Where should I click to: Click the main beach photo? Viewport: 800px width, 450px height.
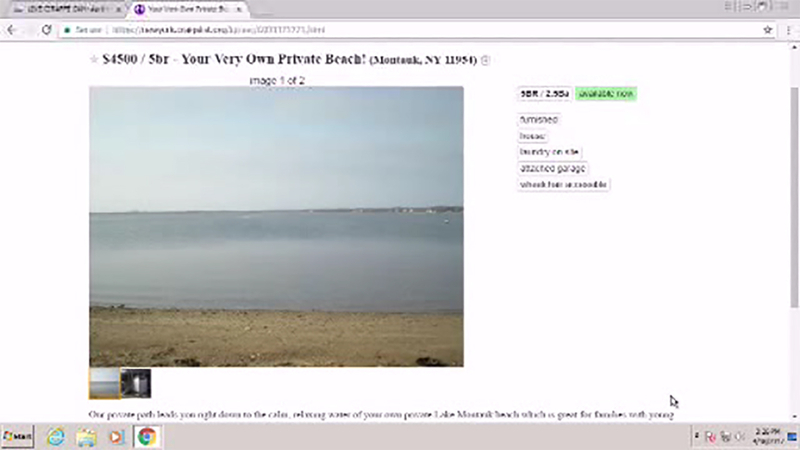pos(277,227)
